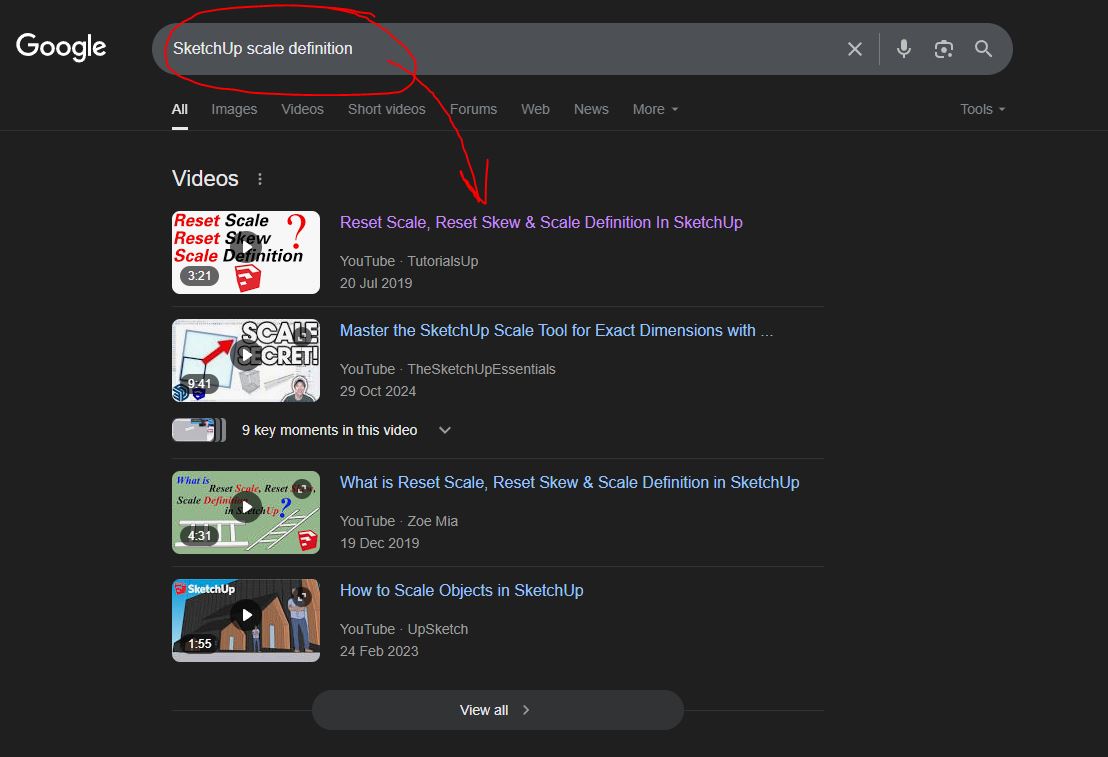1108x757 pixels.
Task: Play the Zoe Mia video thumbnail
Action: click(246, 512)
